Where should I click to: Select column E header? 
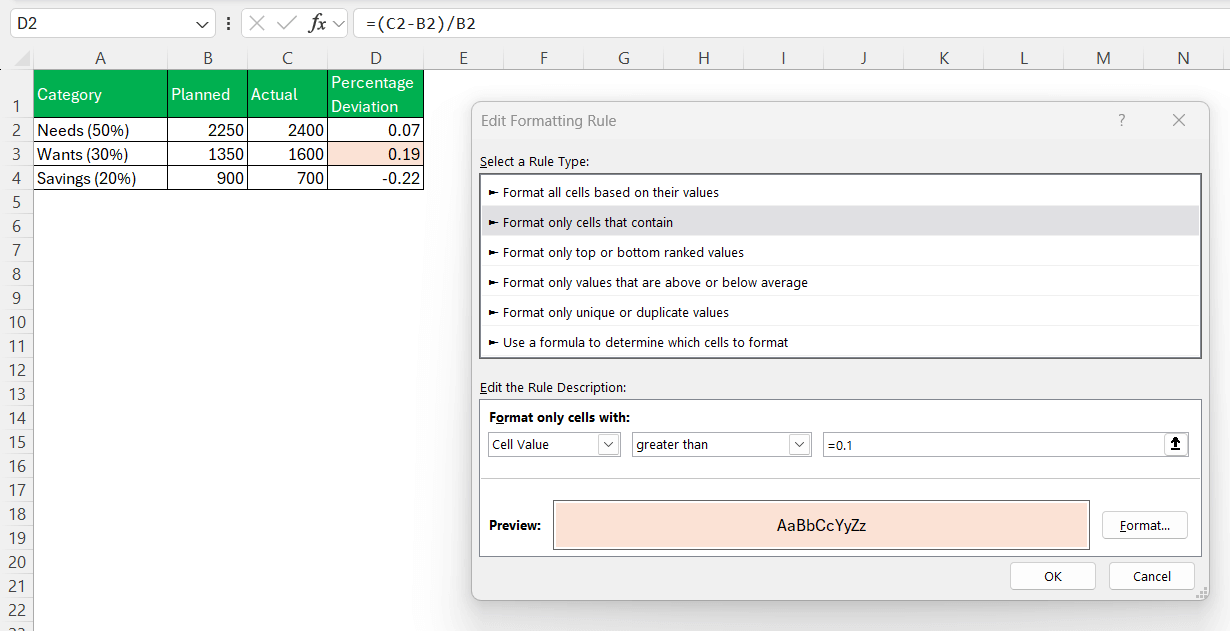[x=463, y=58]
